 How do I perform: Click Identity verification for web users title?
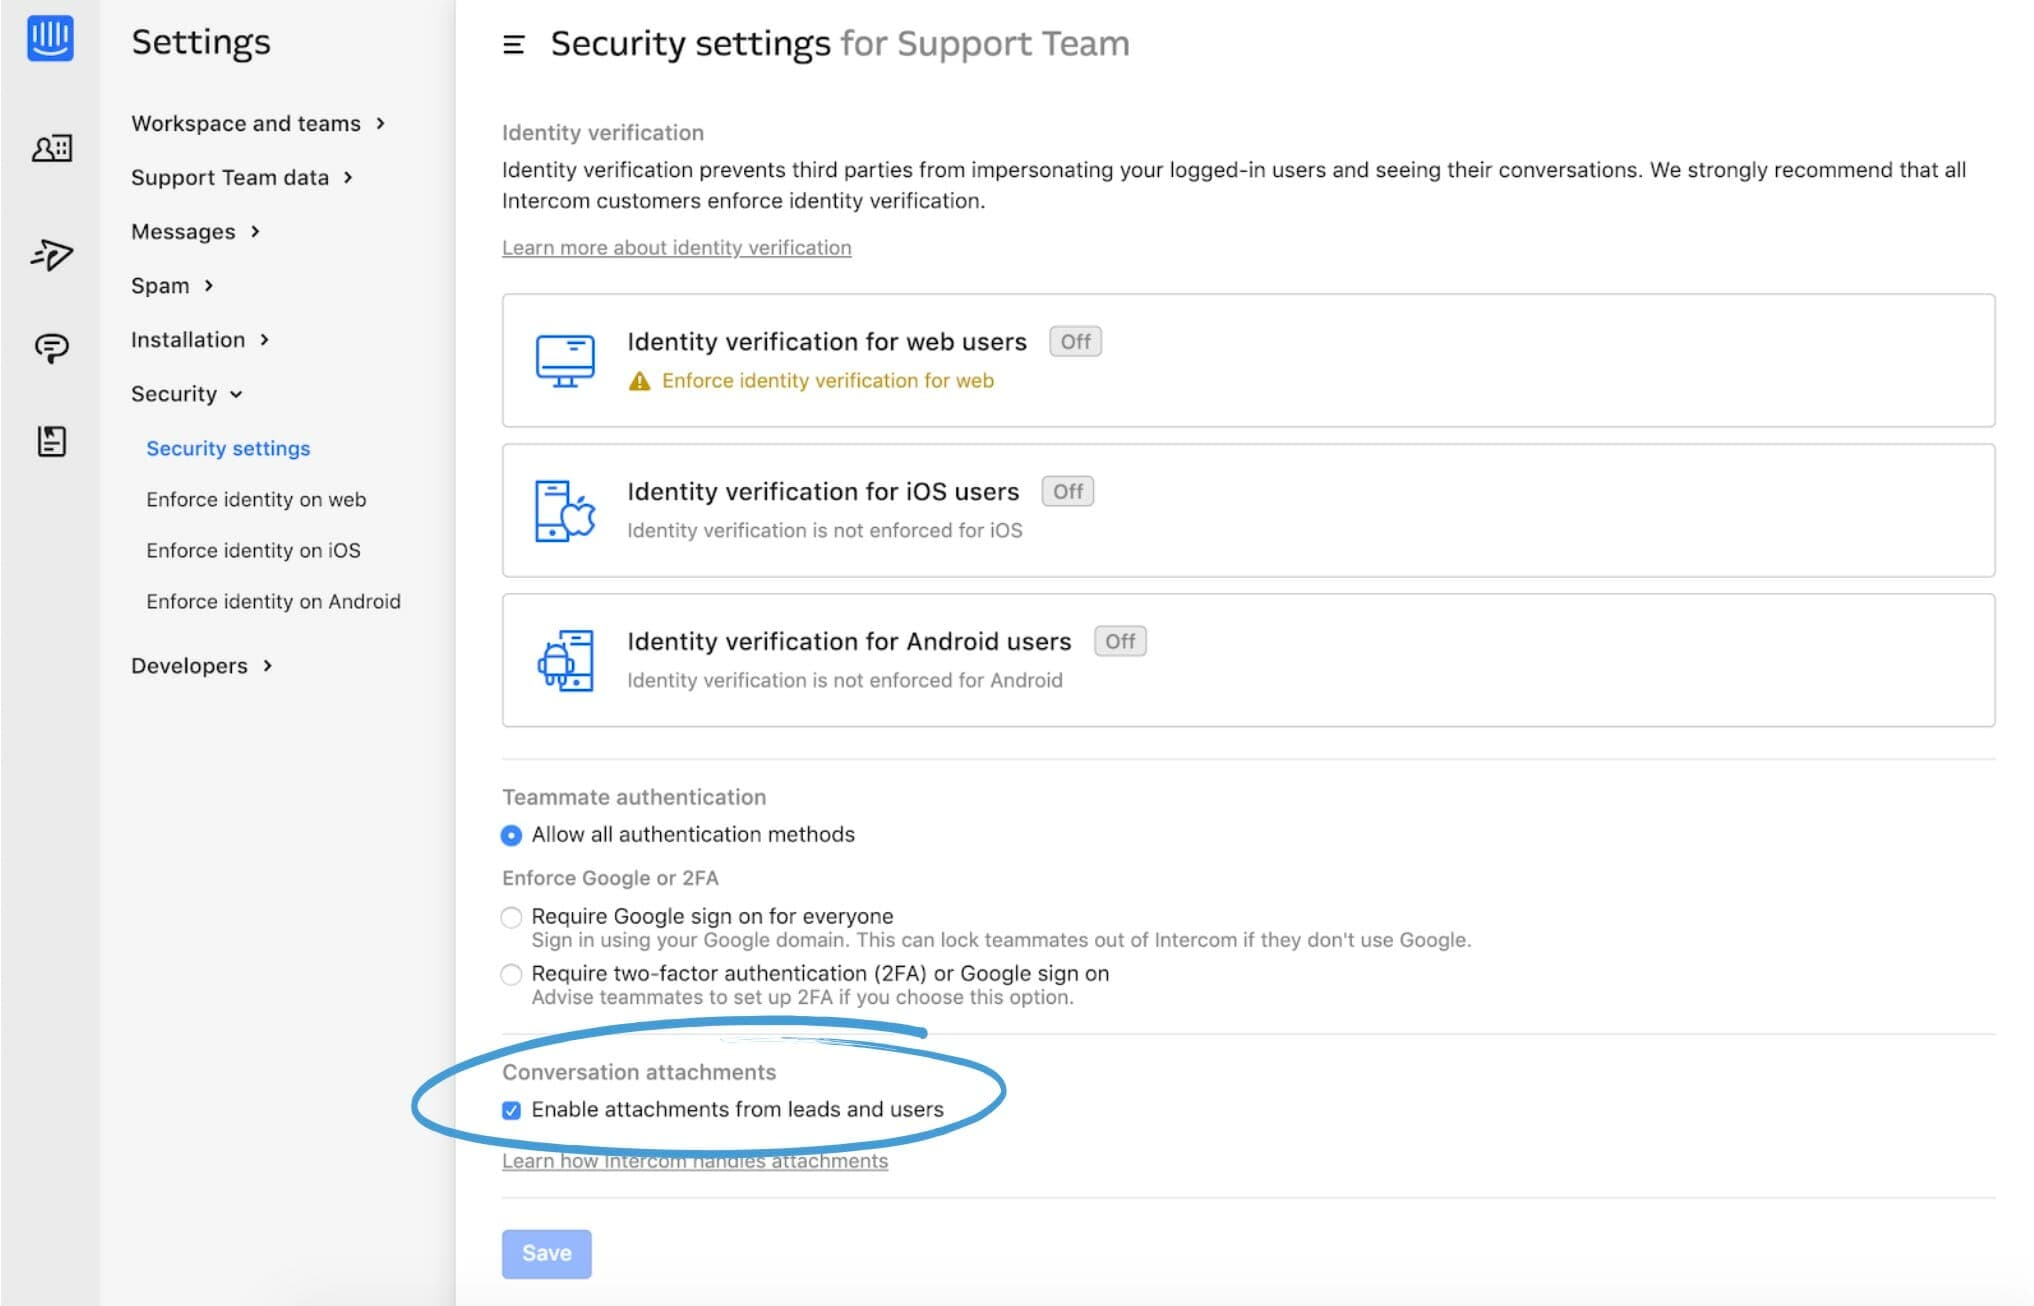click(x=827, y=342)
